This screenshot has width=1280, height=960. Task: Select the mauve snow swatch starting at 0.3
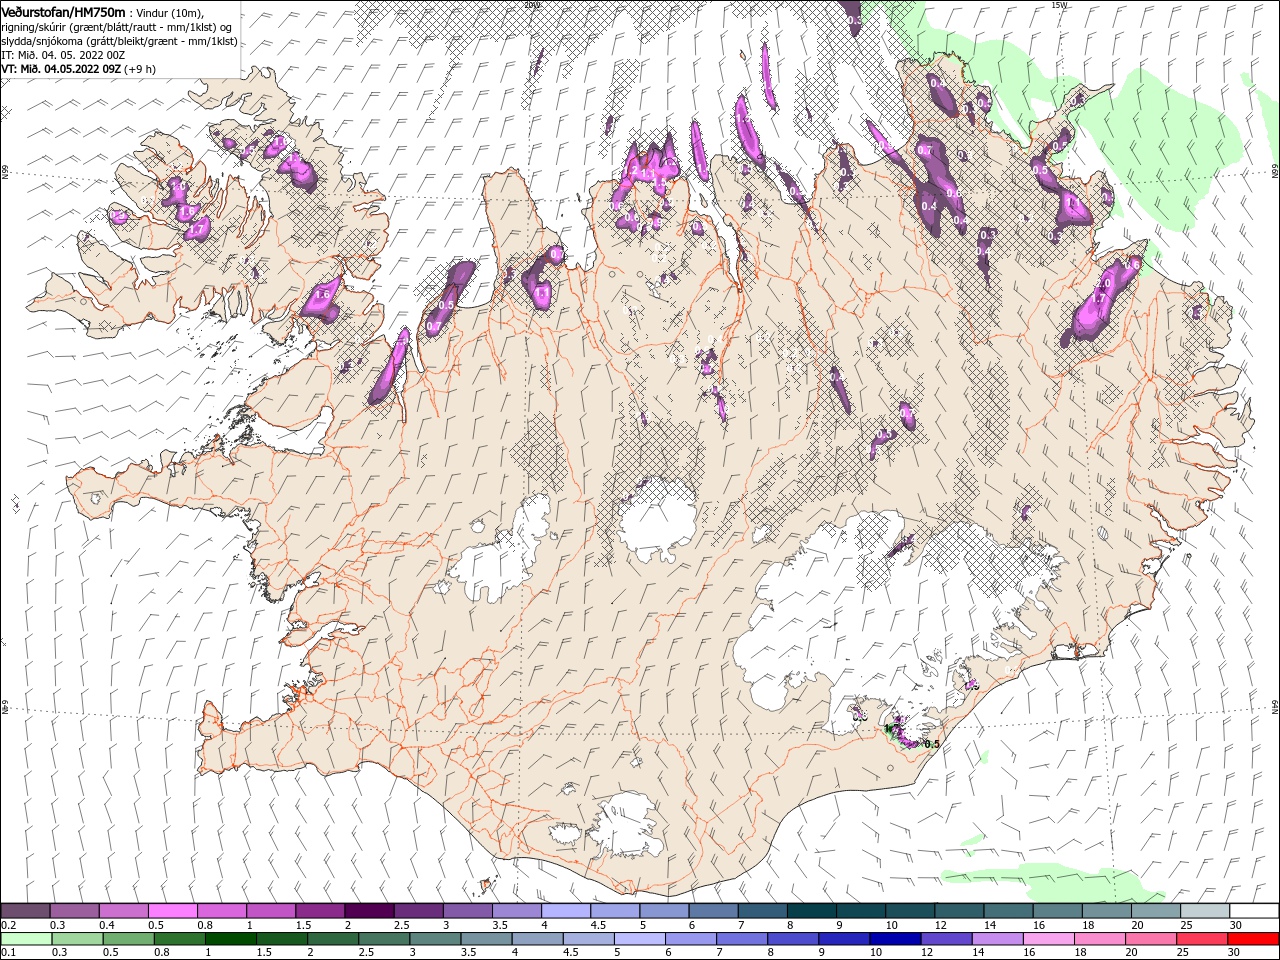click(75, 911)
